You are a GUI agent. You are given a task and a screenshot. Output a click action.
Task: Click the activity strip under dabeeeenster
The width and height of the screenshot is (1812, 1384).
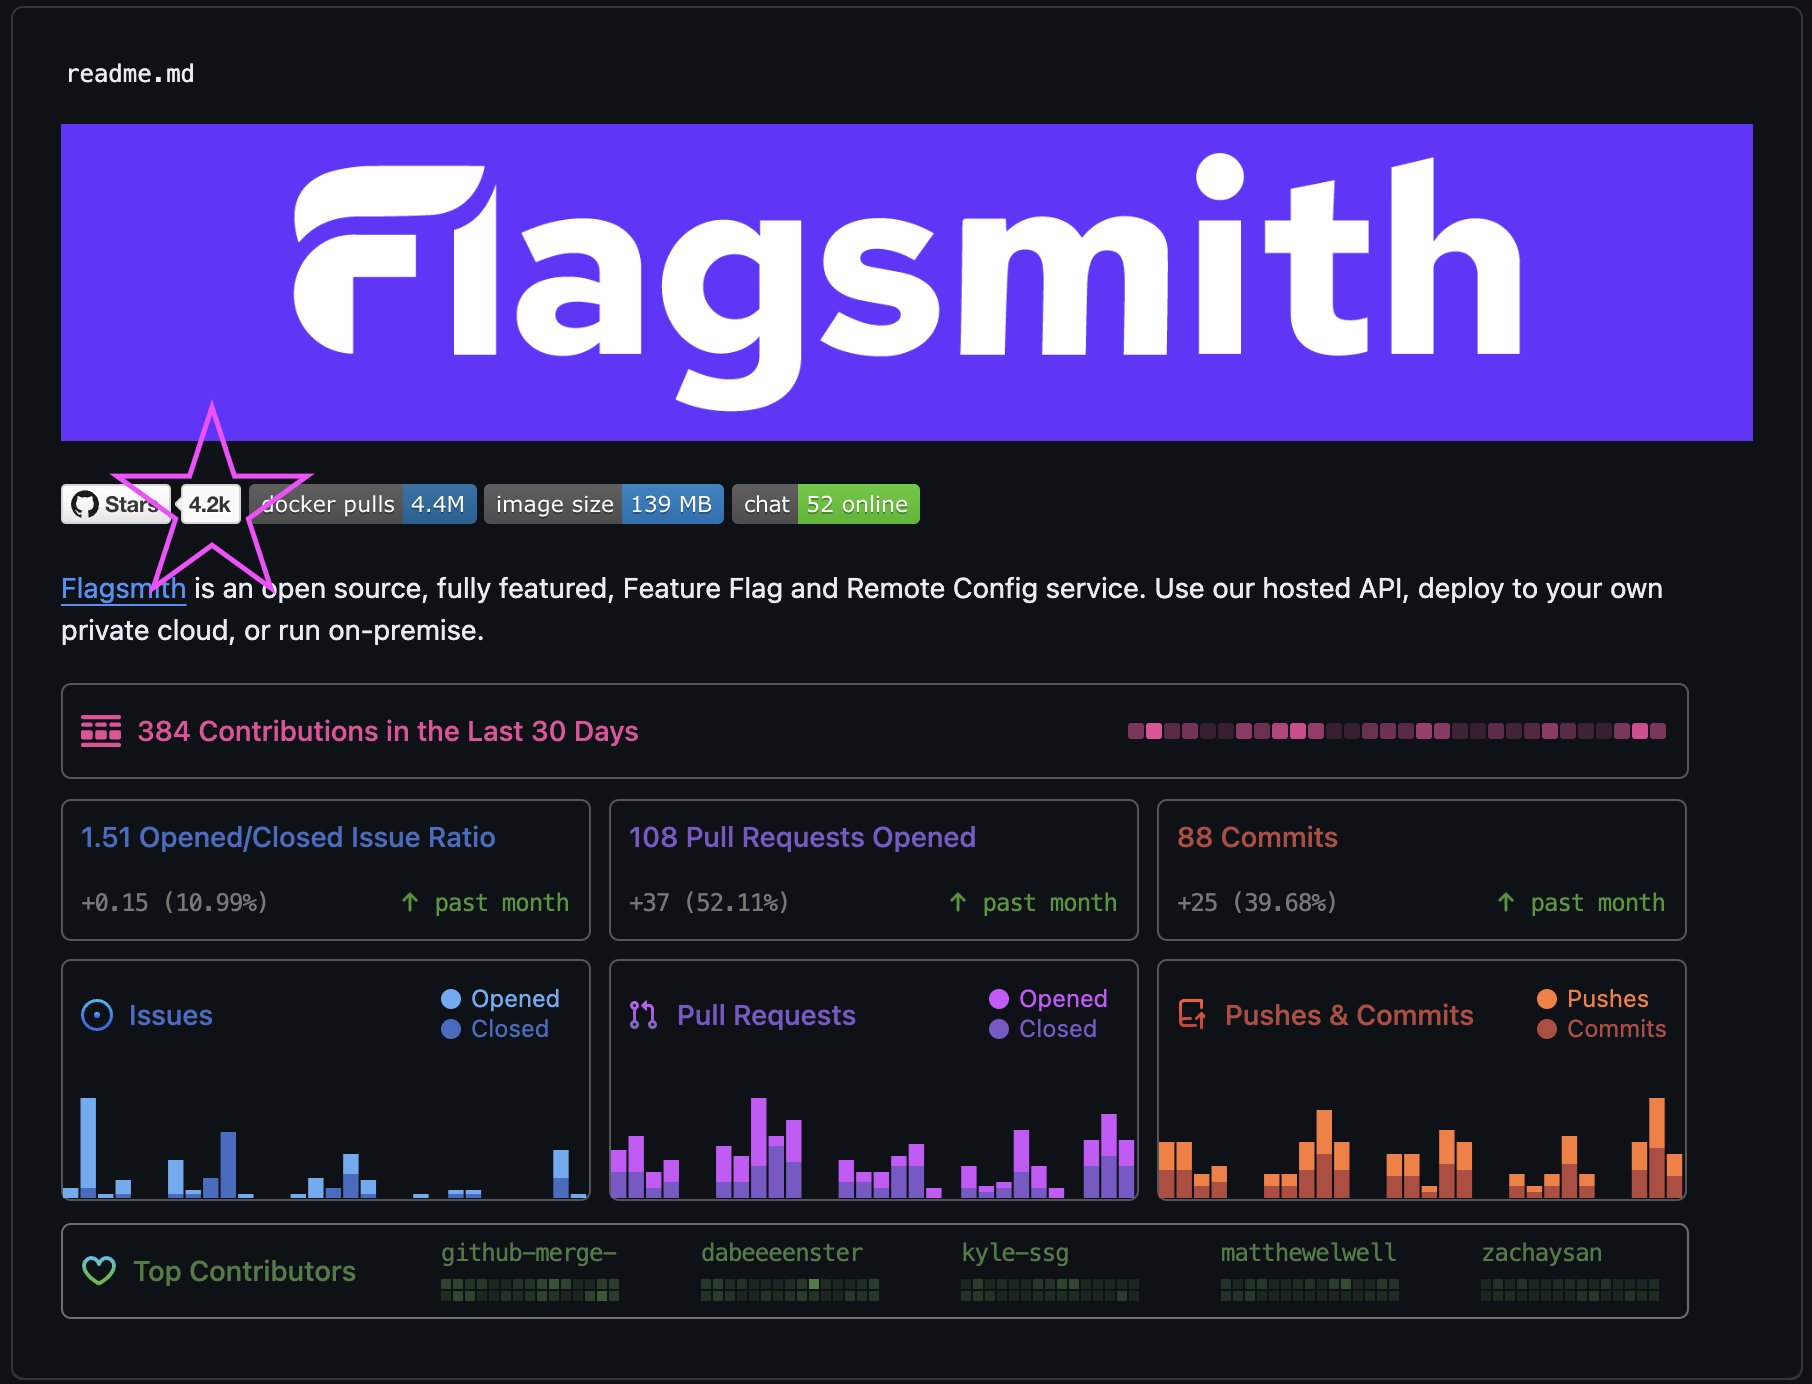(790, 1290)
